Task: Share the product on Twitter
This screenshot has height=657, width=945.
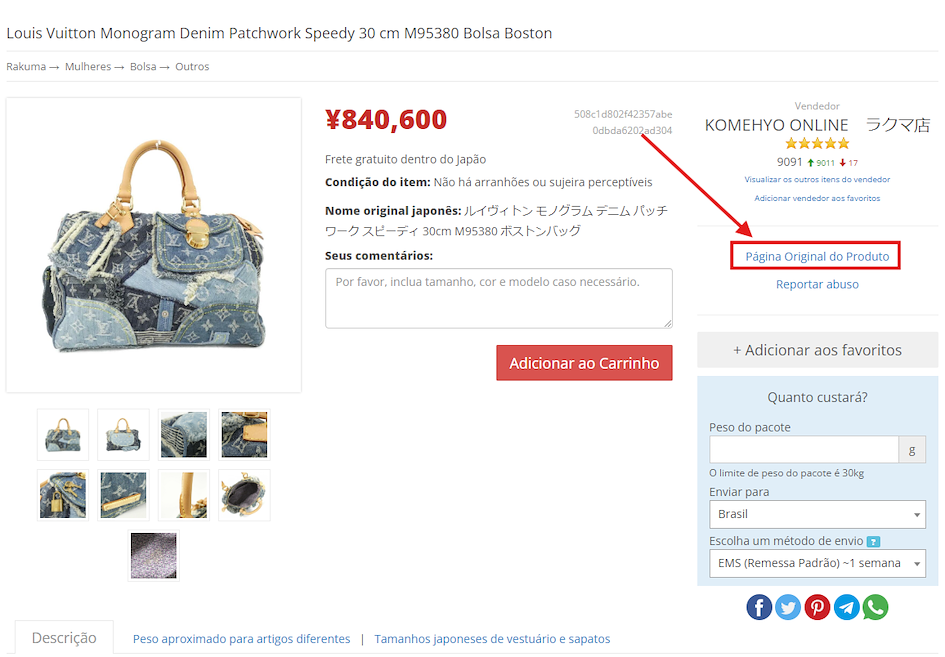Action: coord(788,607)
